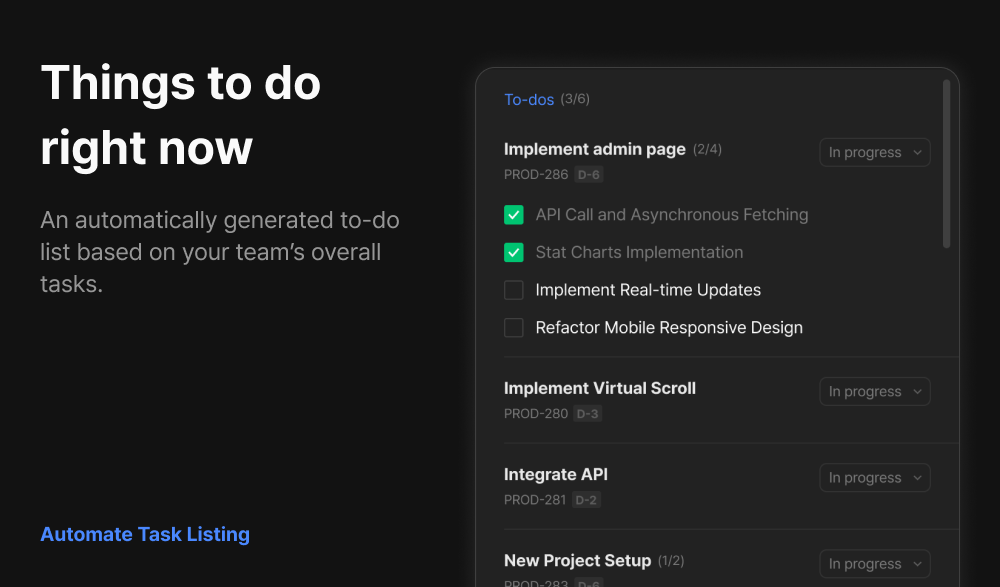Open status dropdown for Implement Virtual Scroll

(874, 392)
